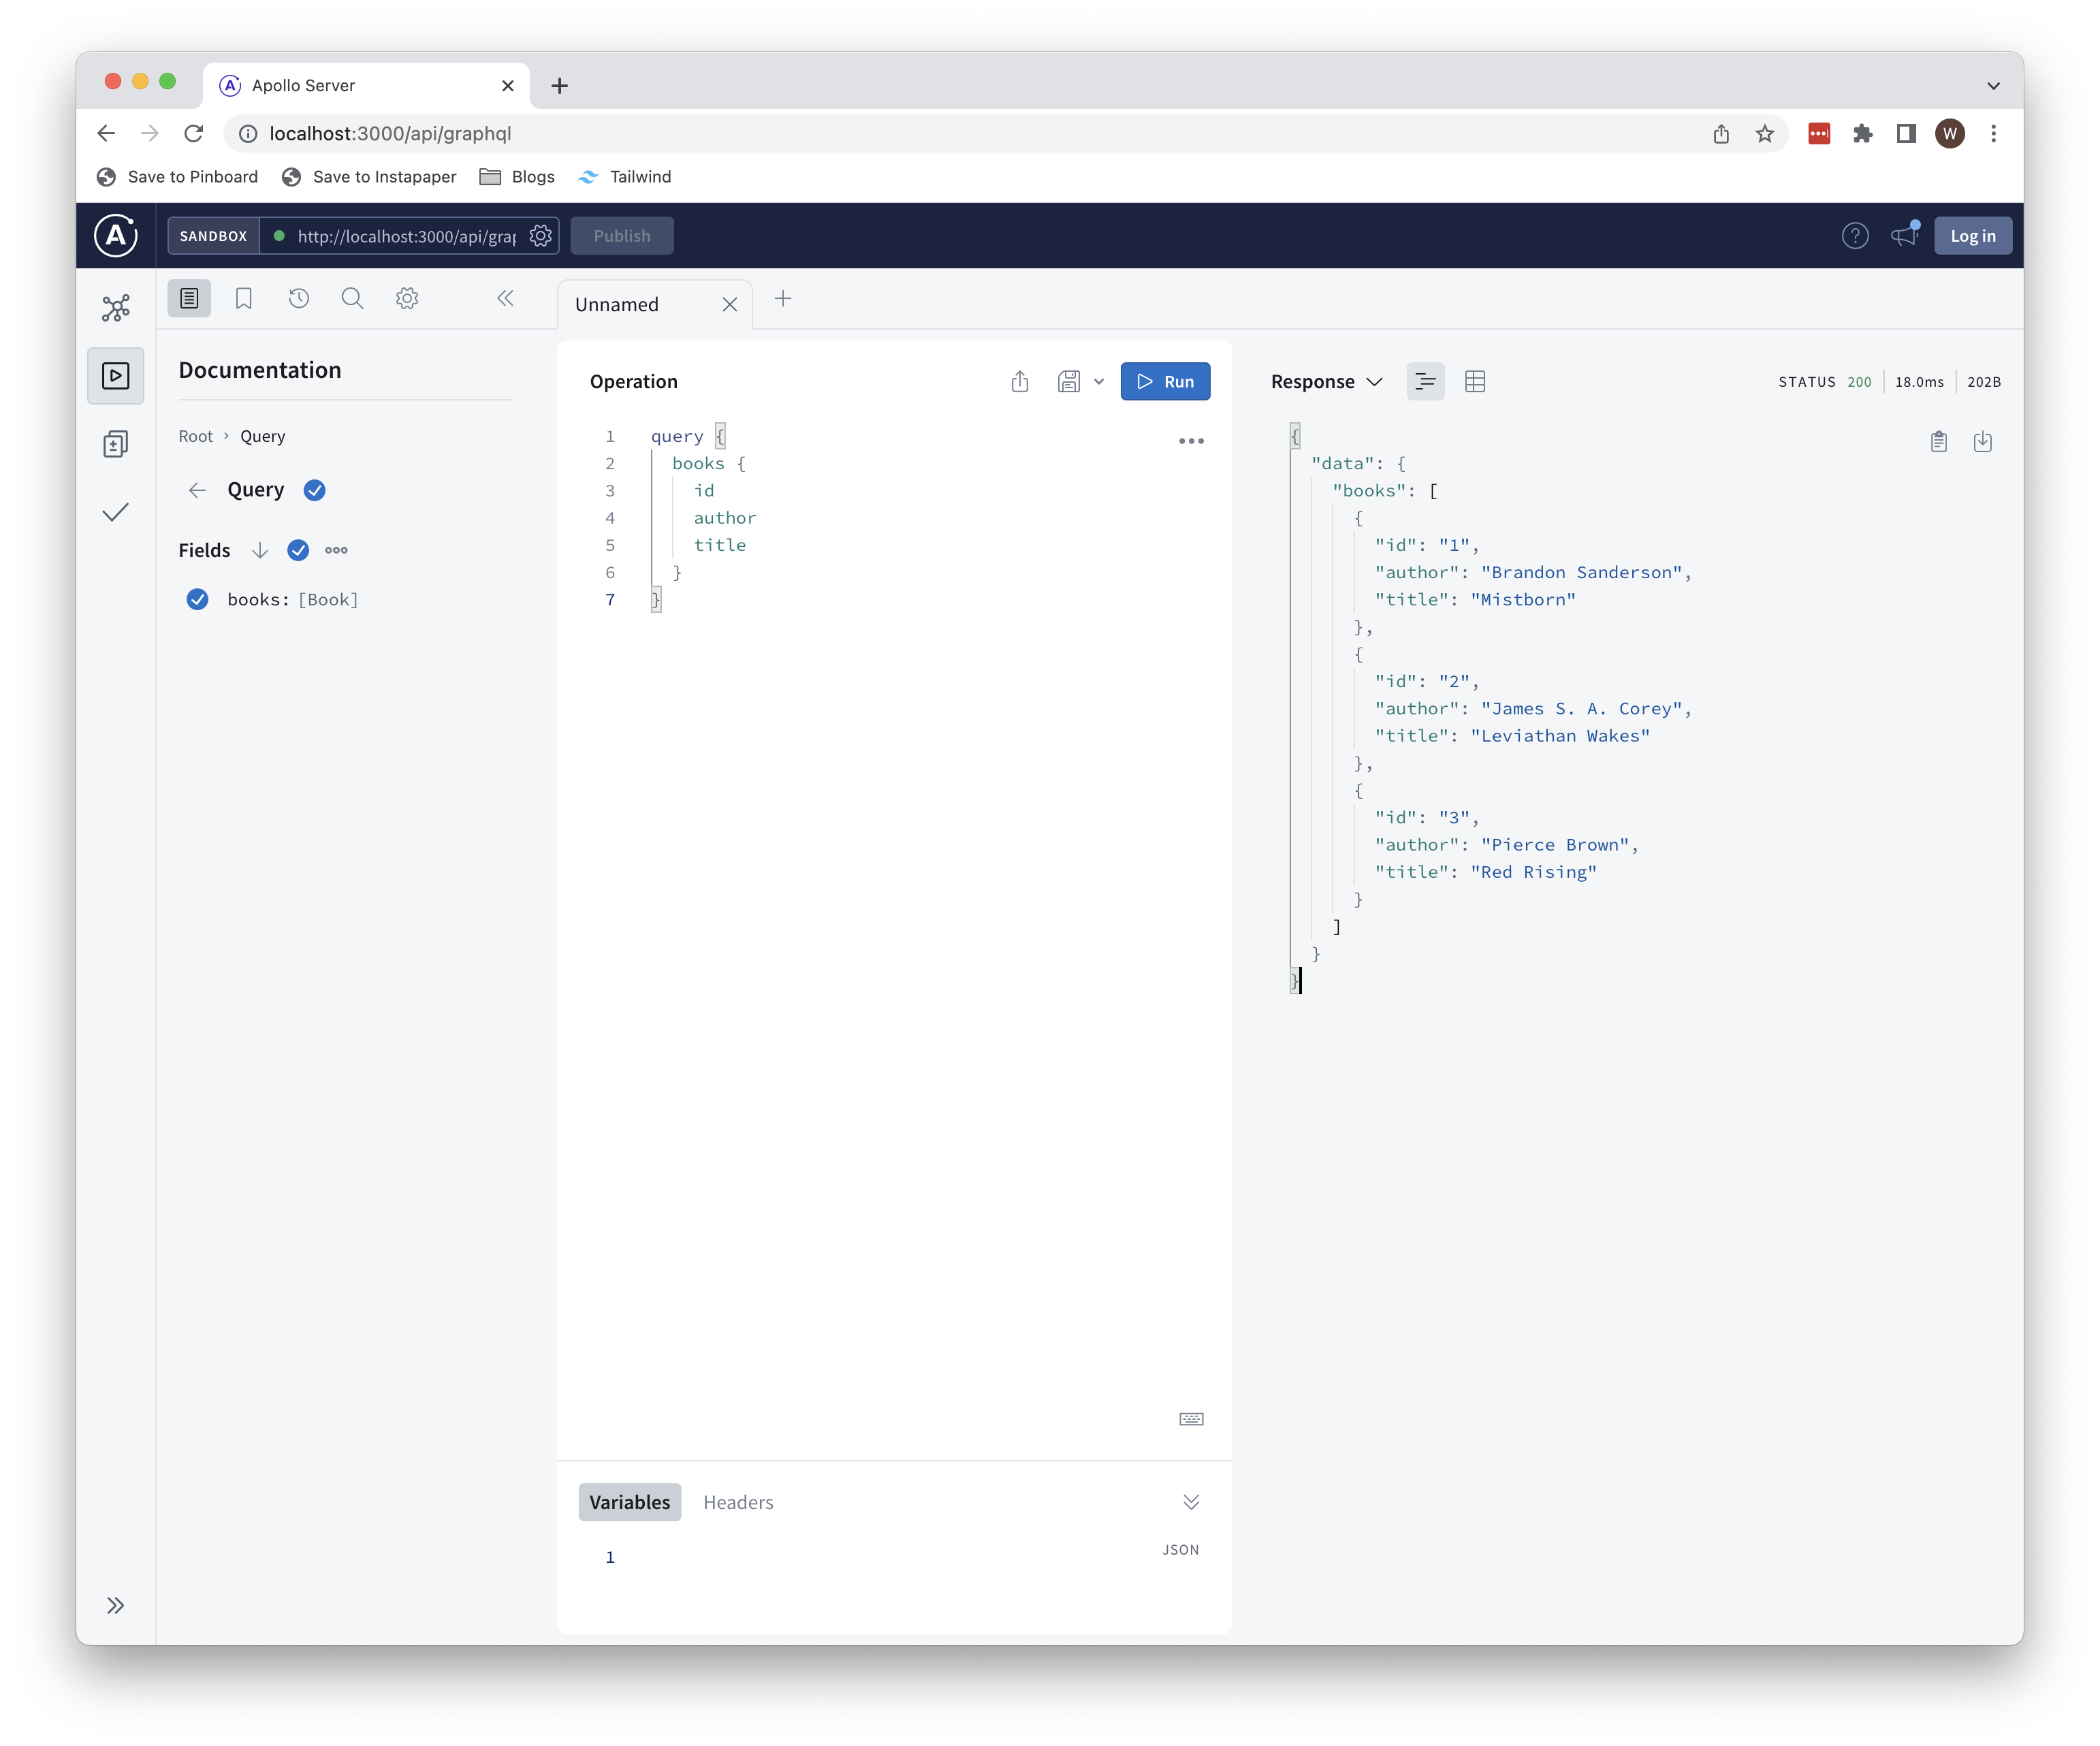Select the Unnamed operation tab
Image resolution: width=2100 pixels, height=1746 pixels.
[x=617, y=304]
